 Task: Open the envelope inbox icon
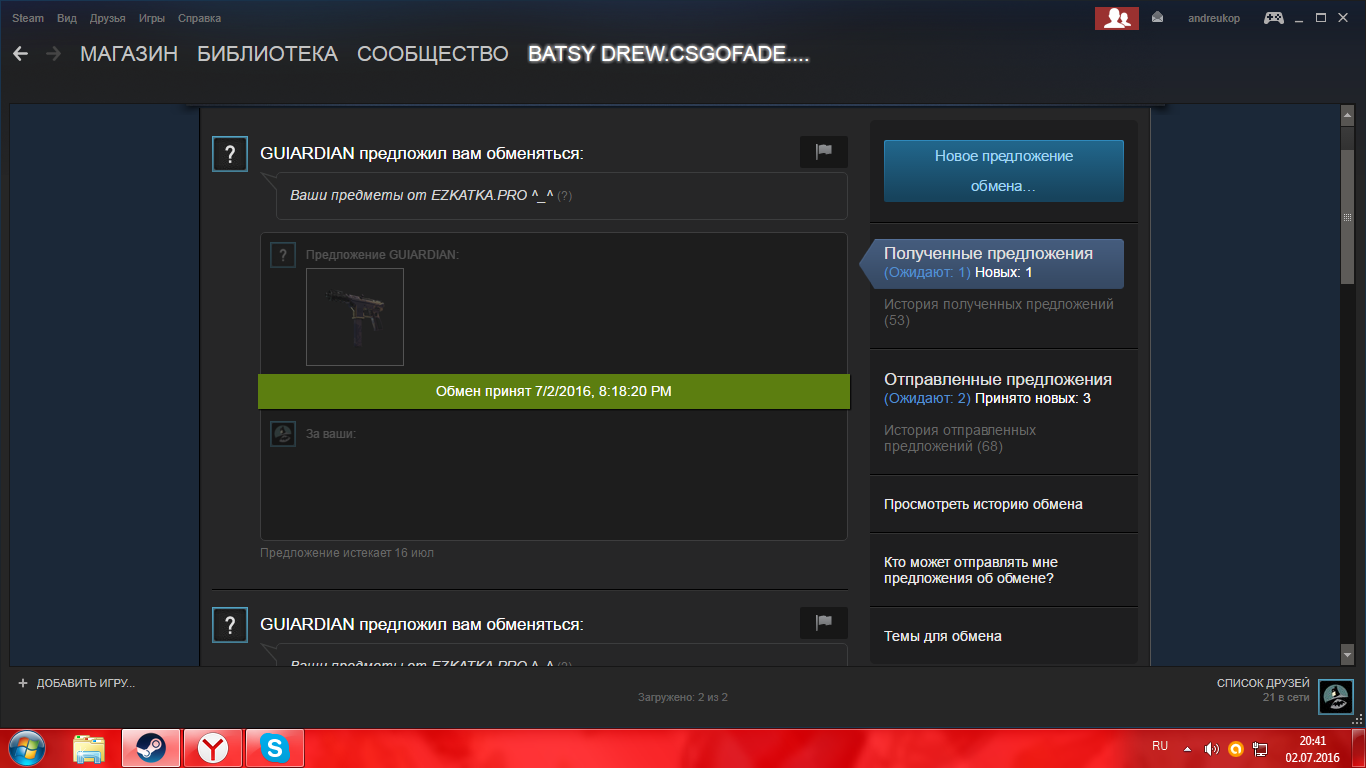coord(1158,18)
